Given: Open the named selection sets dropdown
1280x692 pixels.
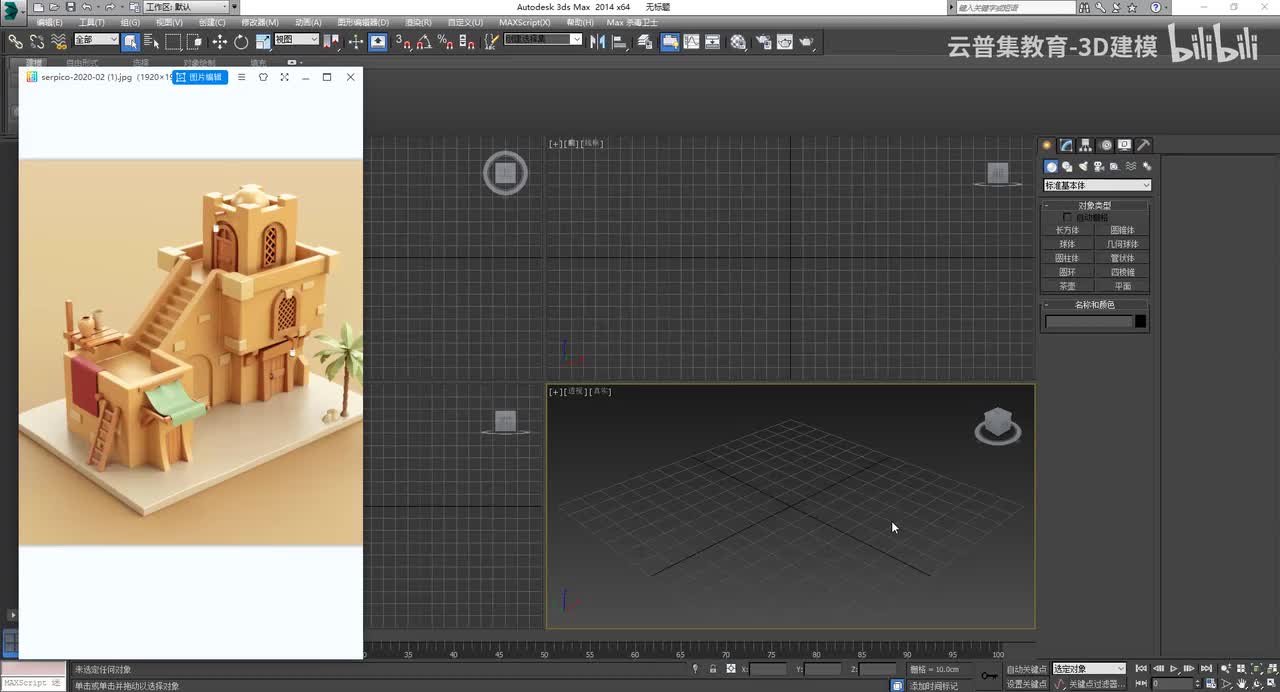Looking at the screenshot, I should 542,40.
